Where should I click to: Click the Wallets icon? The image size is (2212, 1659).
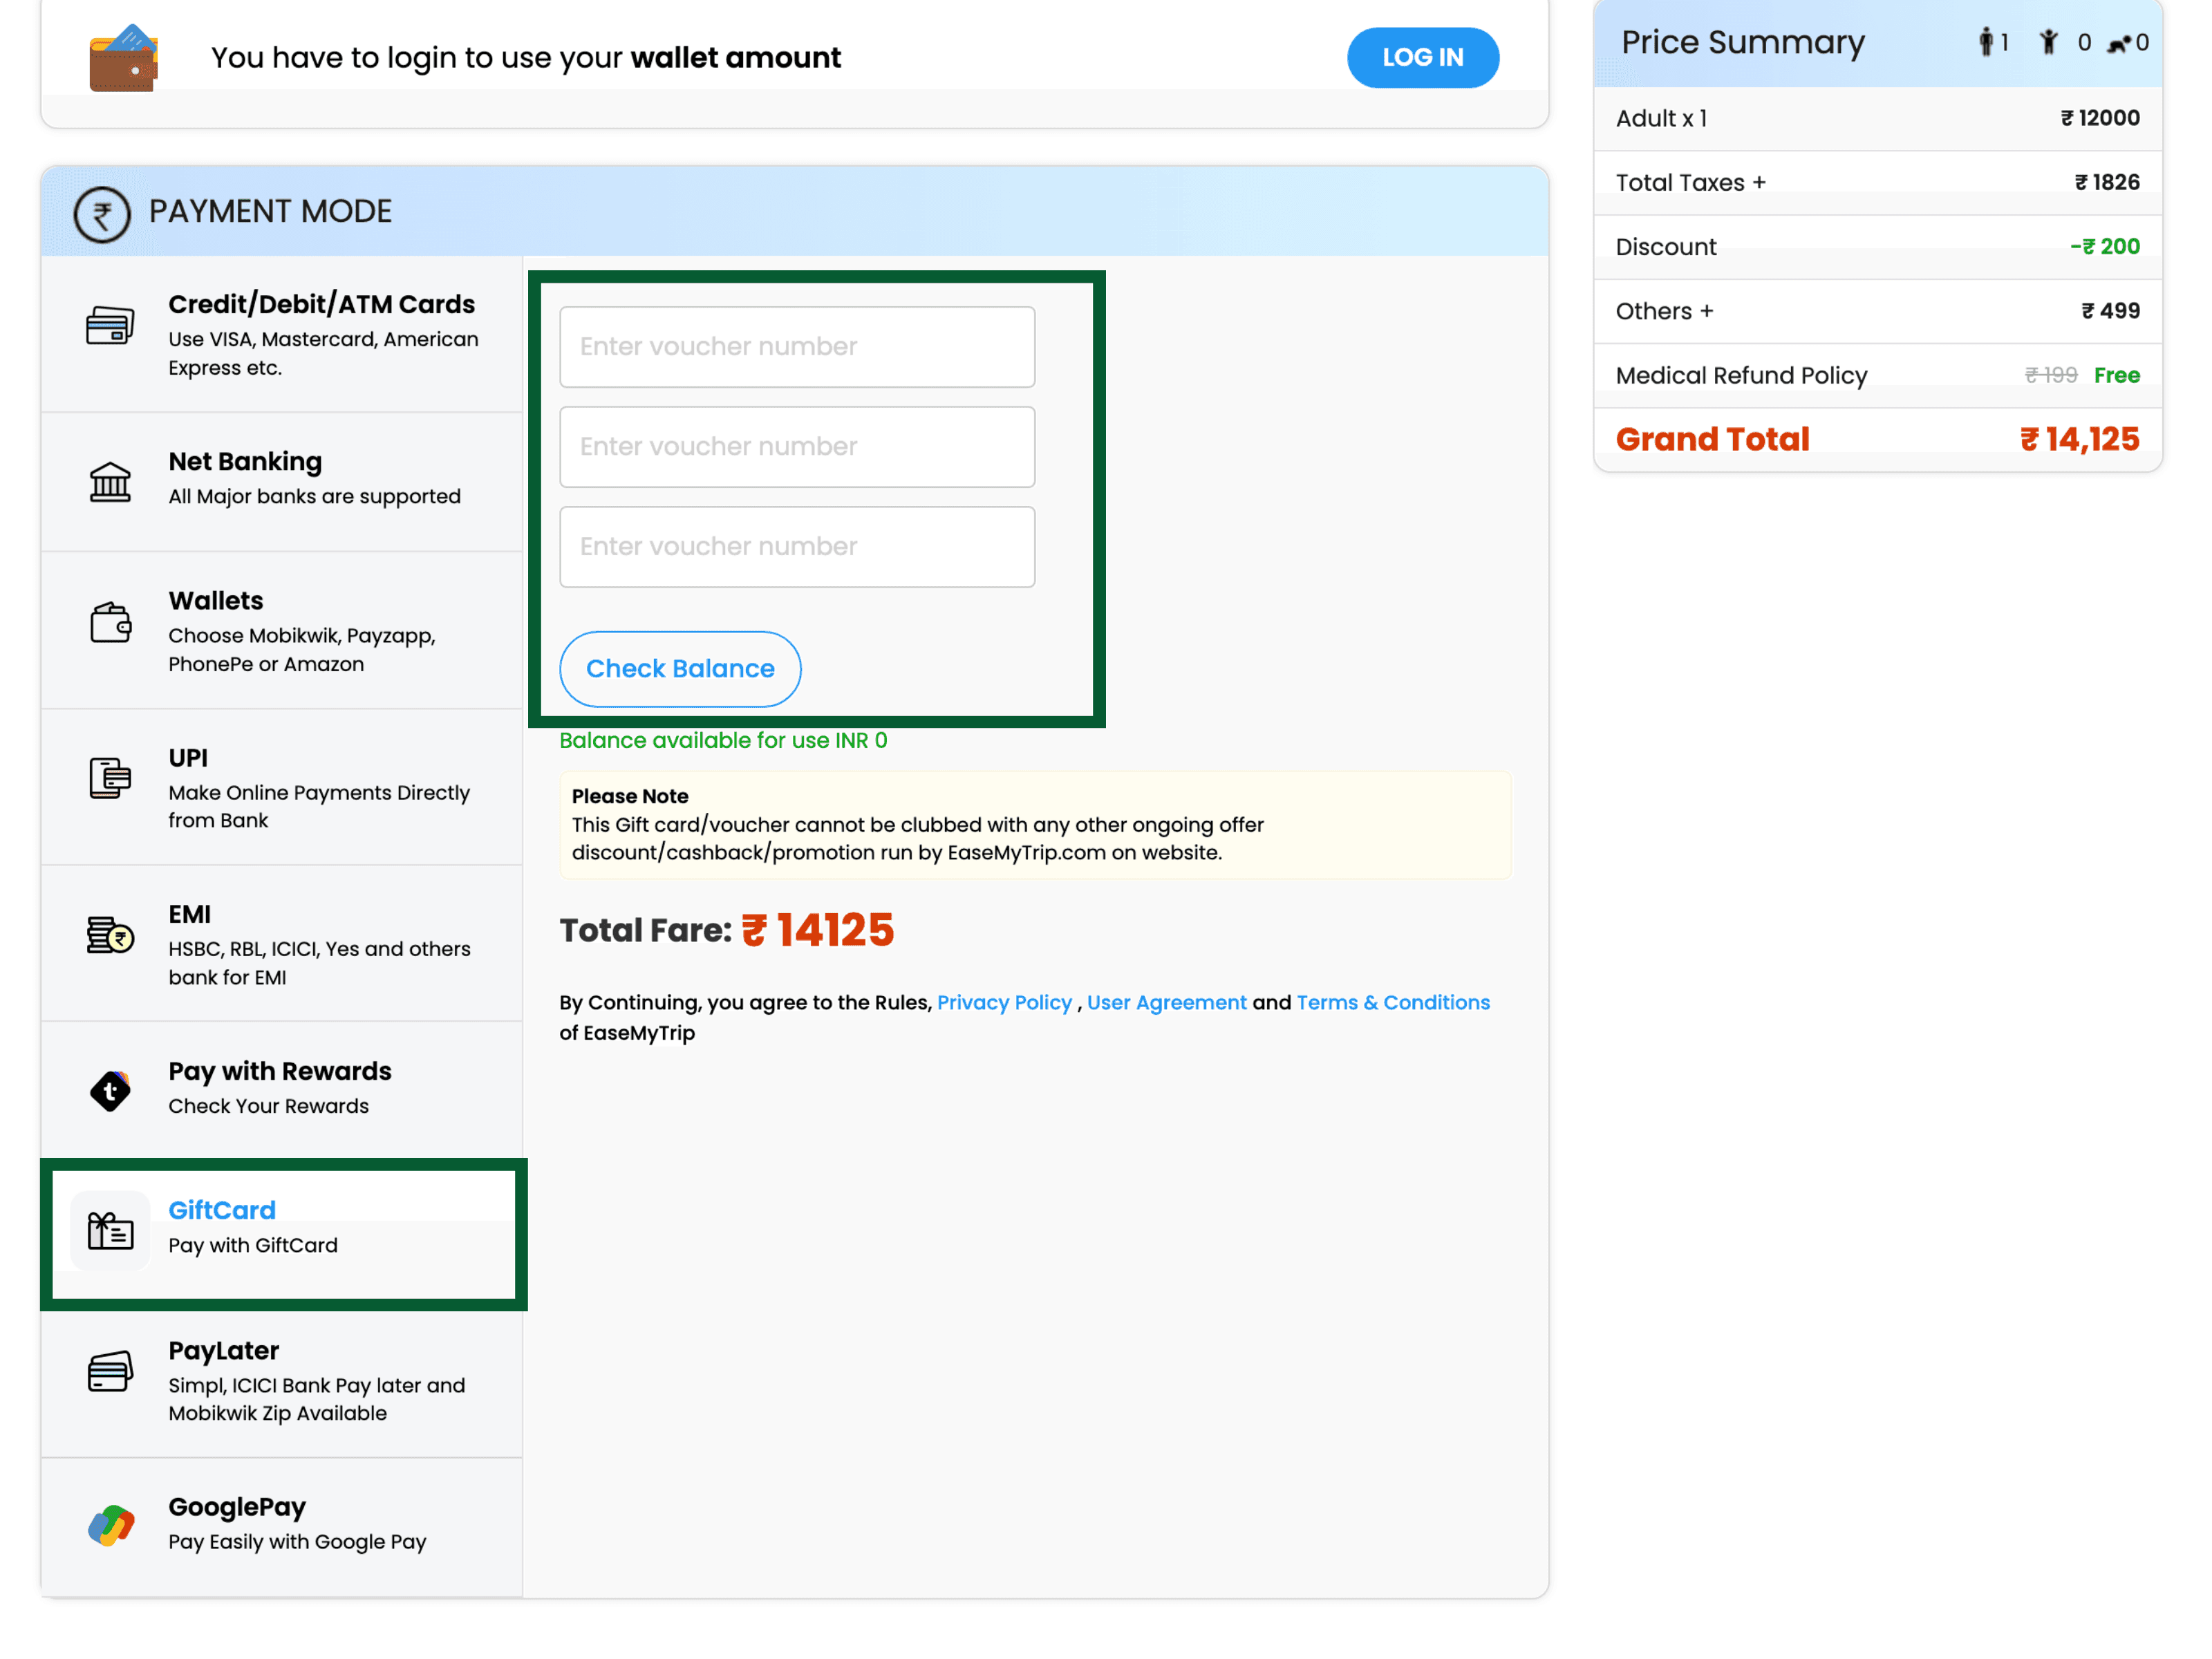(110, 622)
